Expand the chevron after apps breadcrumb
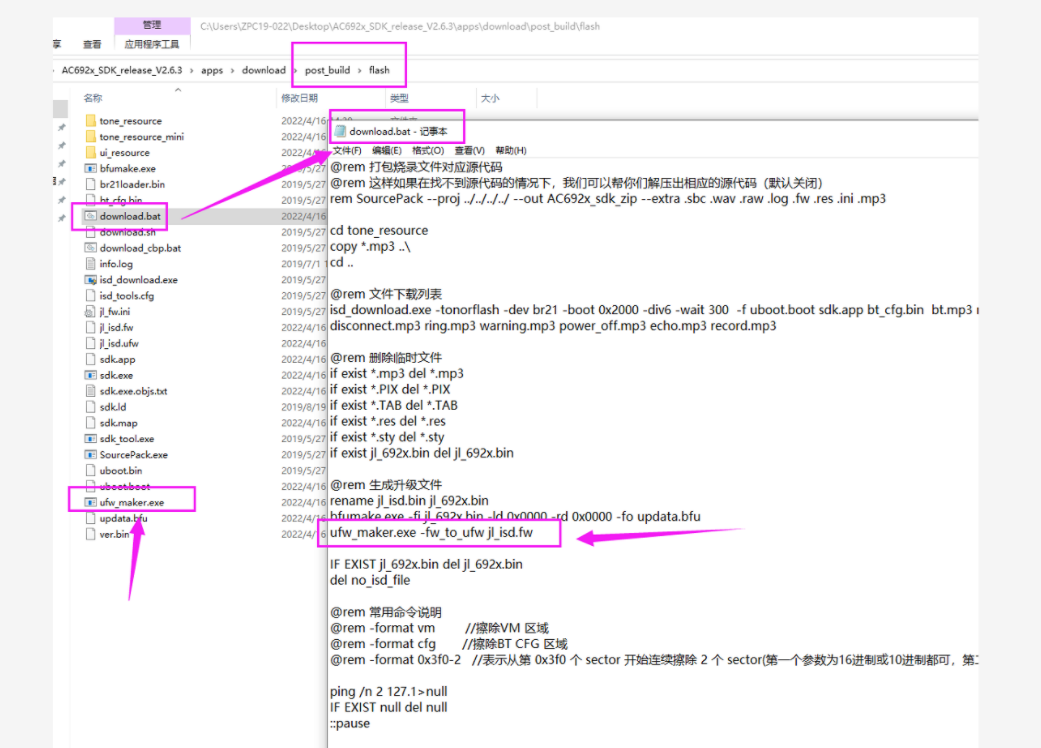The height and width of the screenshot is (748, 1041). [232, 70]
